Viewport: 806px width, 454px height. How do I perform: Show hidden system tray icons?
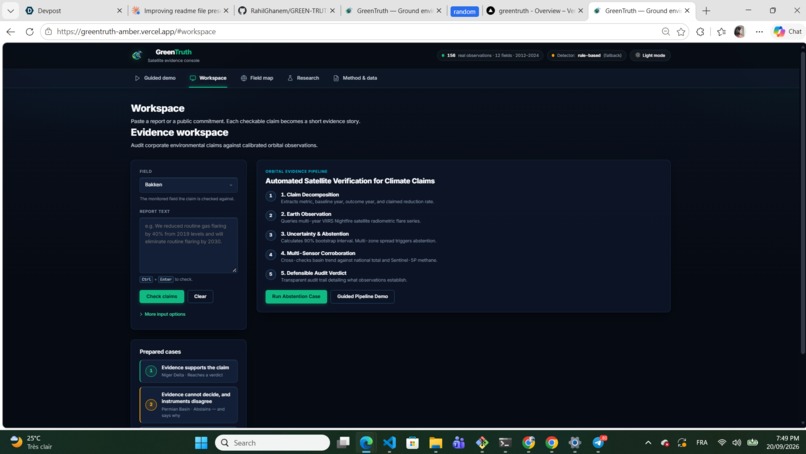click(648, 443)
